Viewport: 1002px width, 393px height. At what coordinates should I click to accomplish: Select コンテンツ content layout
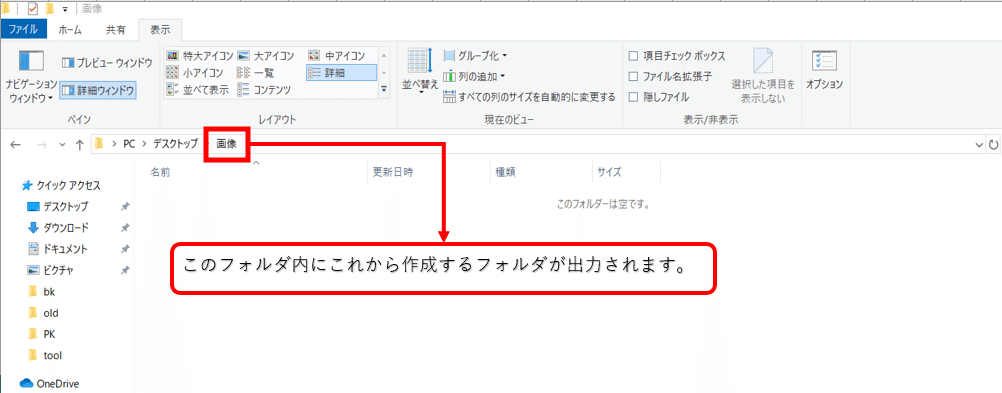(264, 89)
